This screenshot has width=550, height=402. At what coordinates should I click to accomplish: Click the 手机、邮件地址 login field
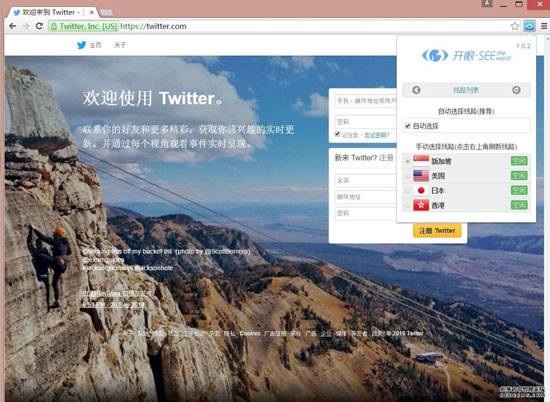pos(365,101)
